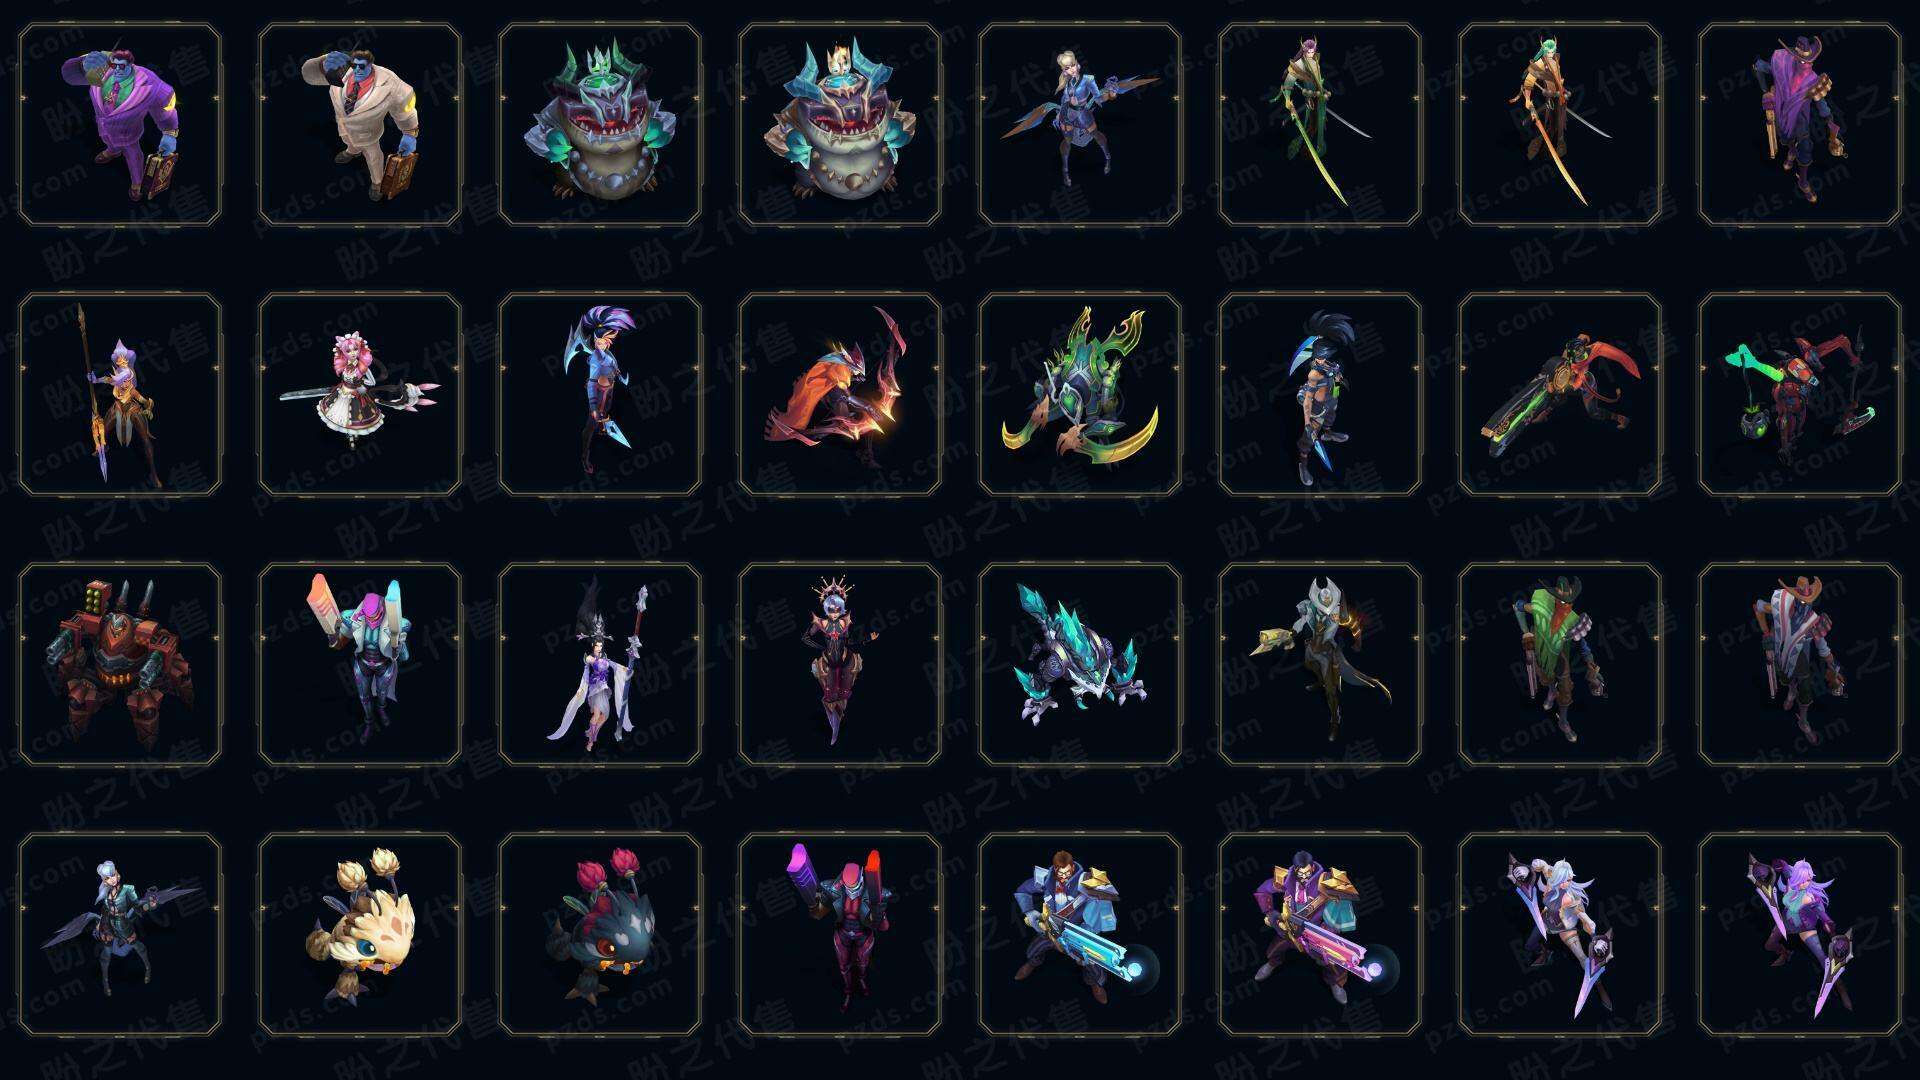Open the purple-cloaked cowboy gunslinger skin
1920x1080 pixels.
[x=1800, y=125]
